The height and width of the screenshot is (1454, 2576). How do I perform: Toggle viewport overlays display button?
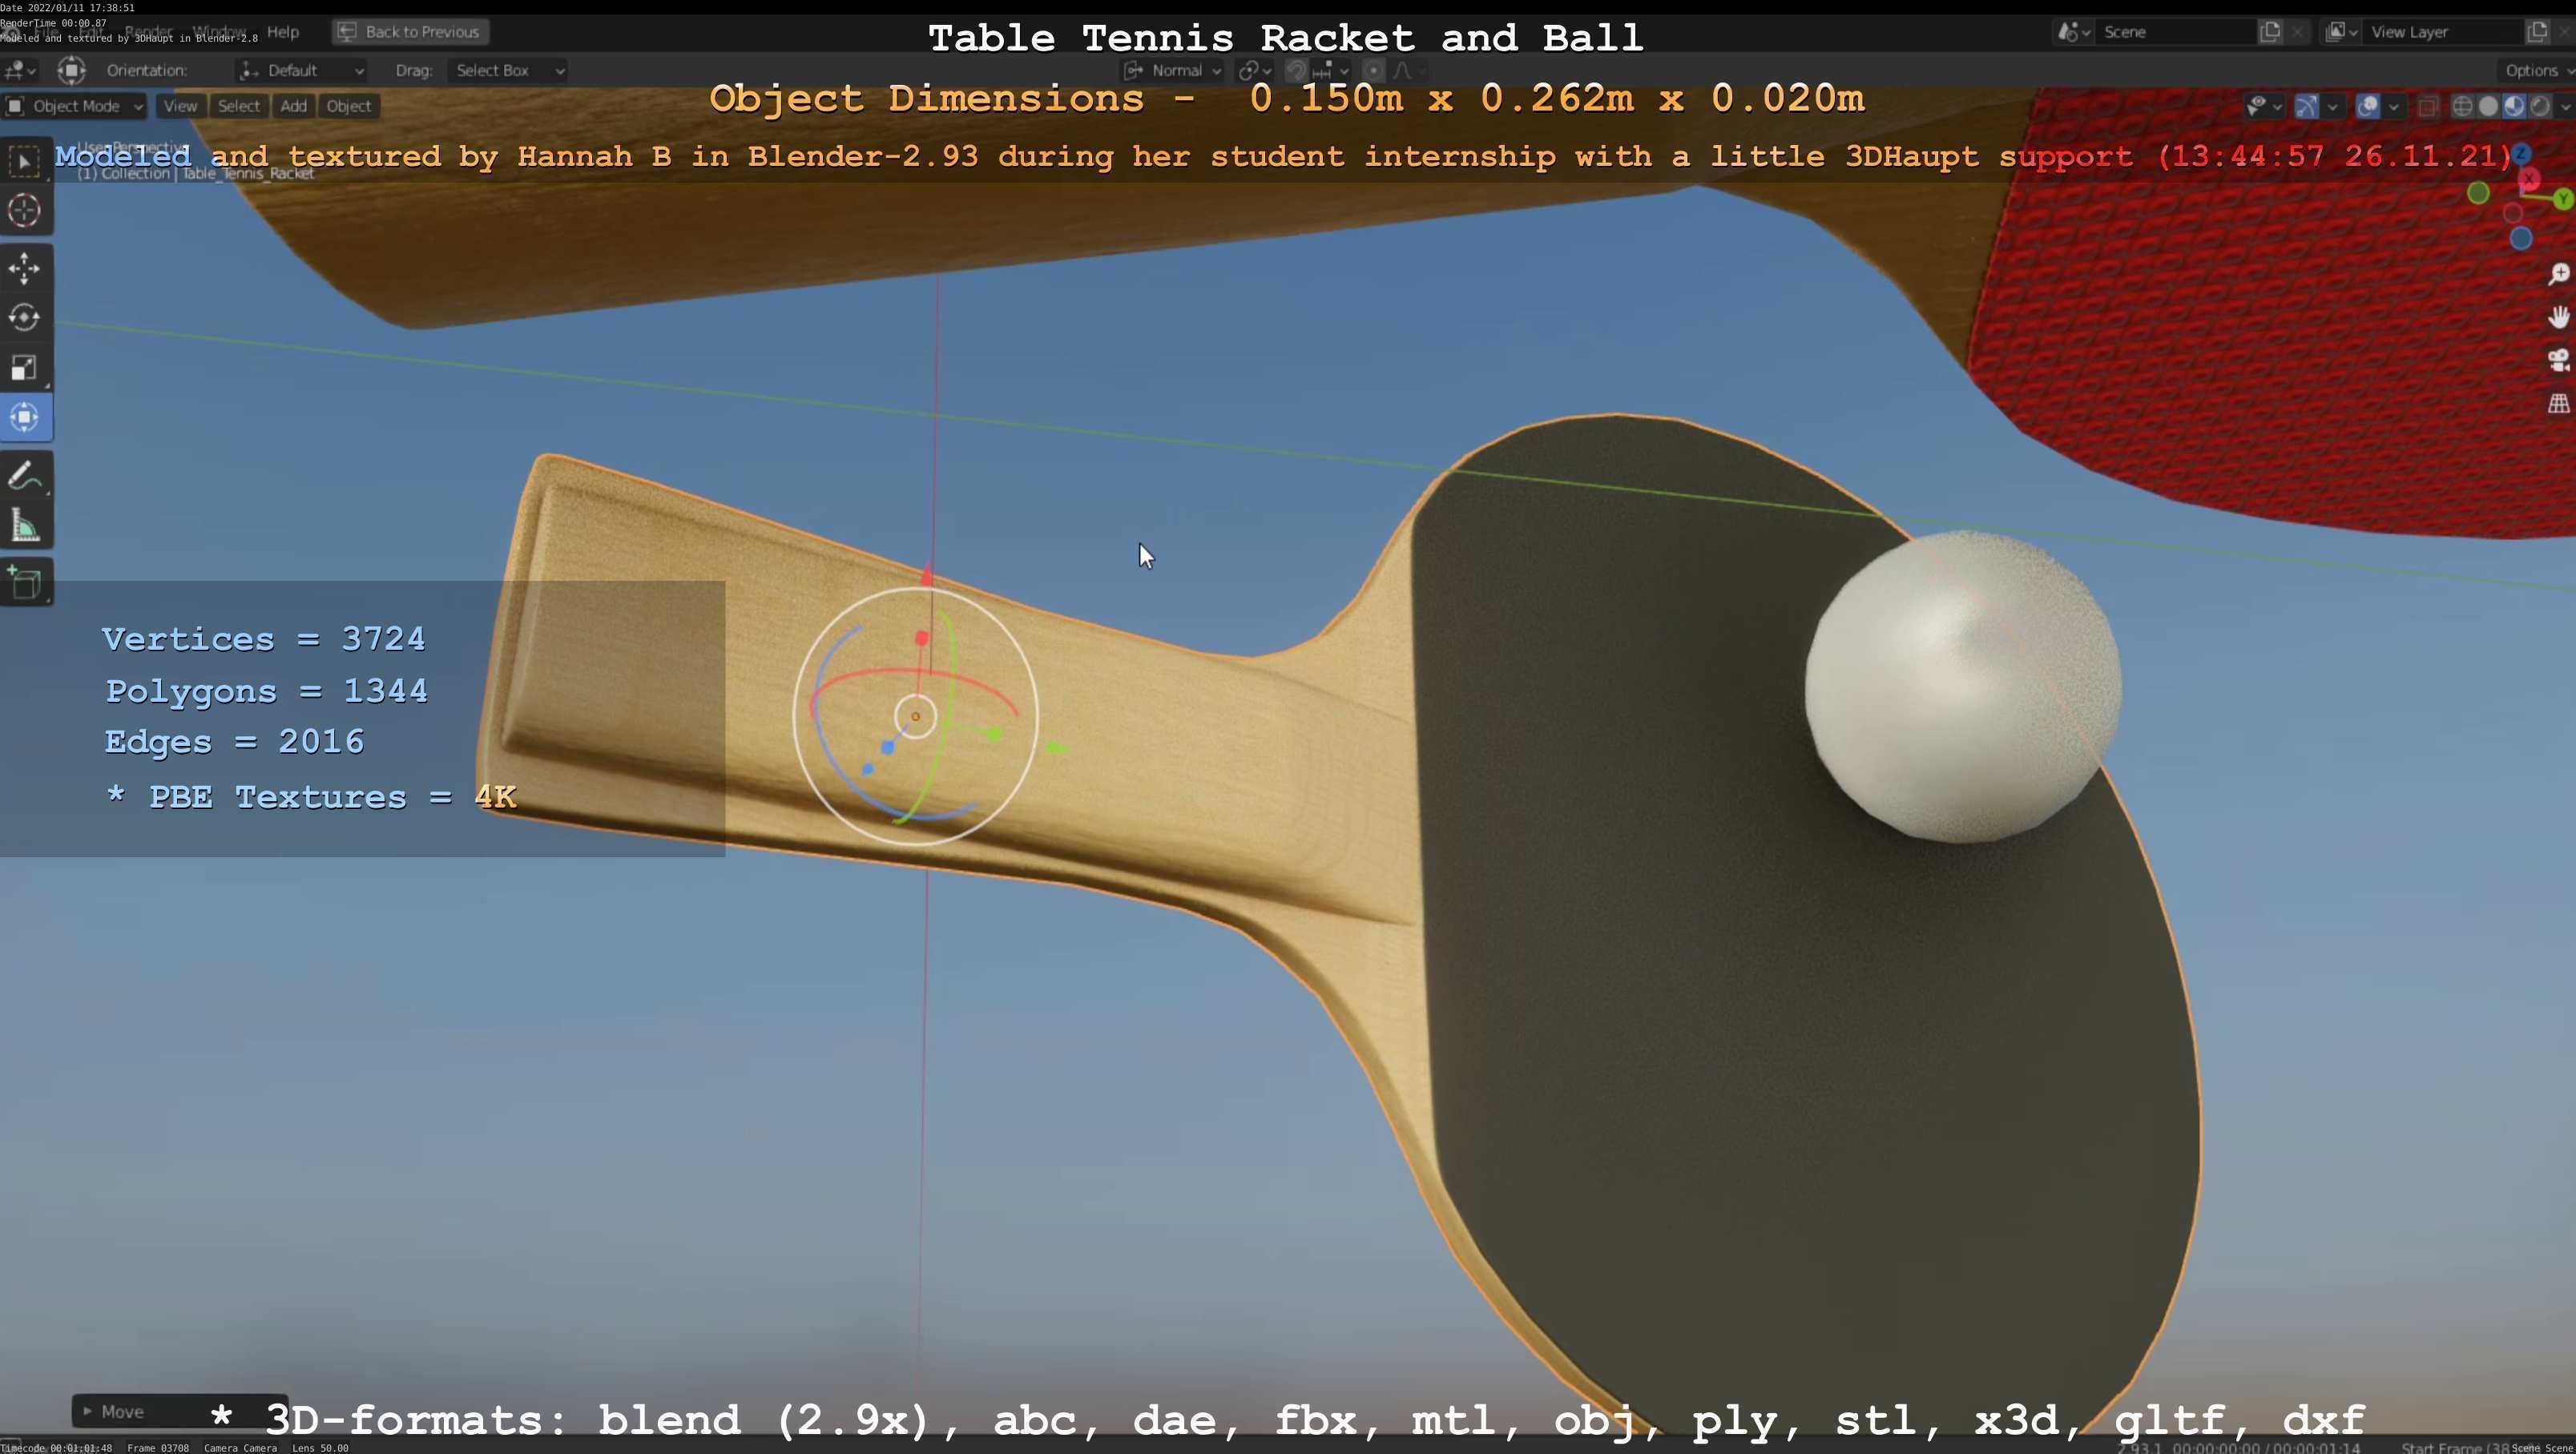[2367, 106]
